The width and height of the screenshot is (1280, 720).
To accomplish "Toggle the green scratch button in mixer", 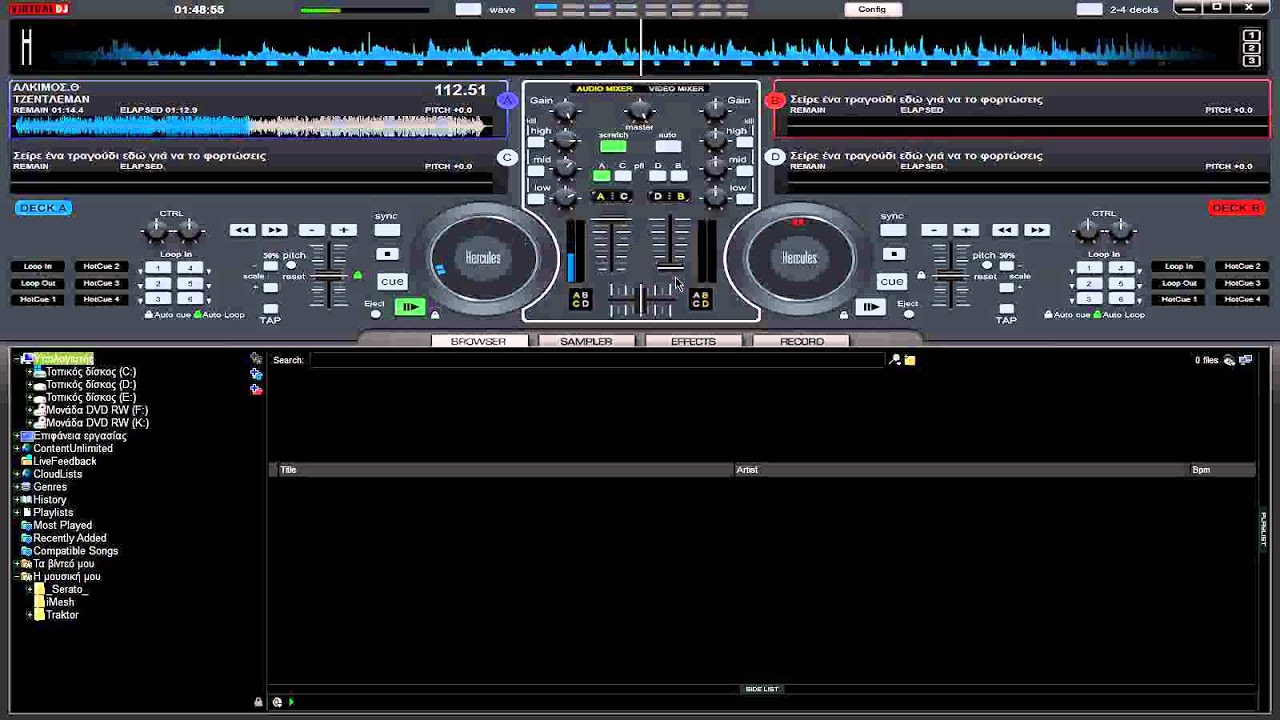I will pos(613,147).
